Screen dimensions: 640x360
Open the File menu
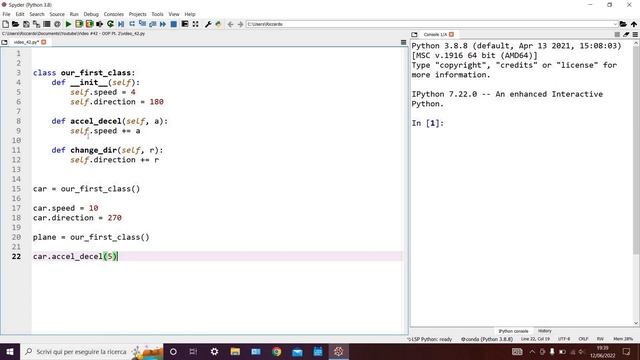[6, 14]
